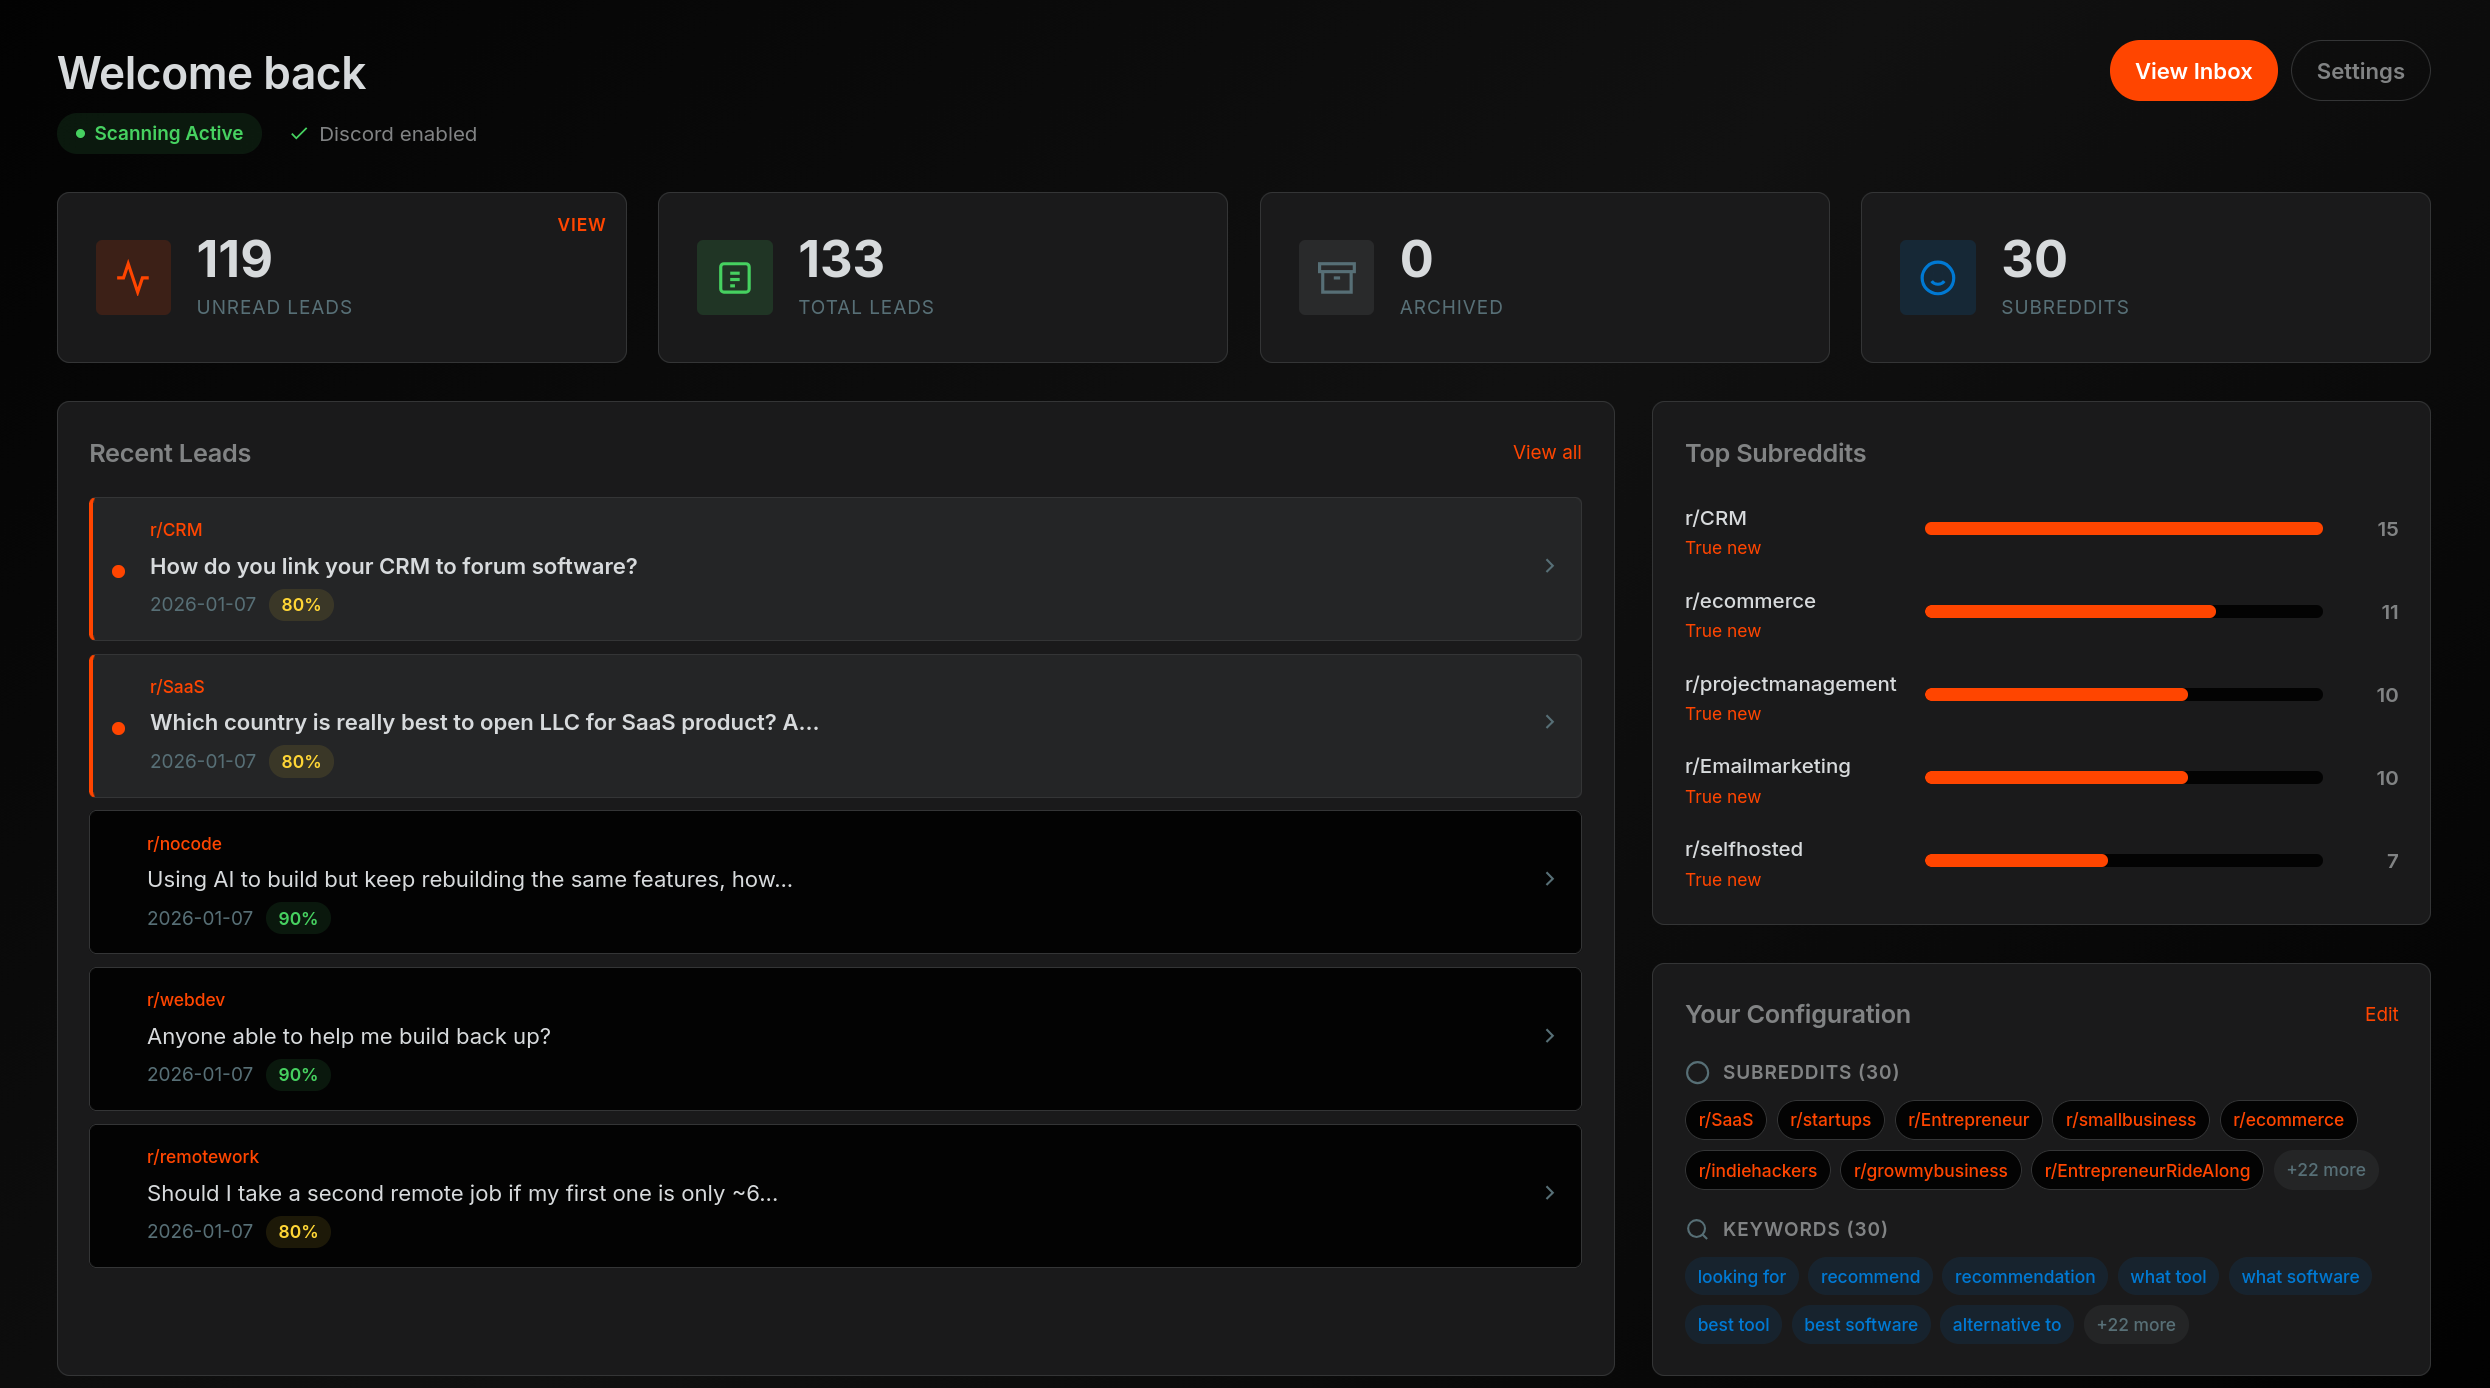2490x1388 pixels.
Task: Click the arrow on the r/remotework lead
Action: tap(1549, 1192)
